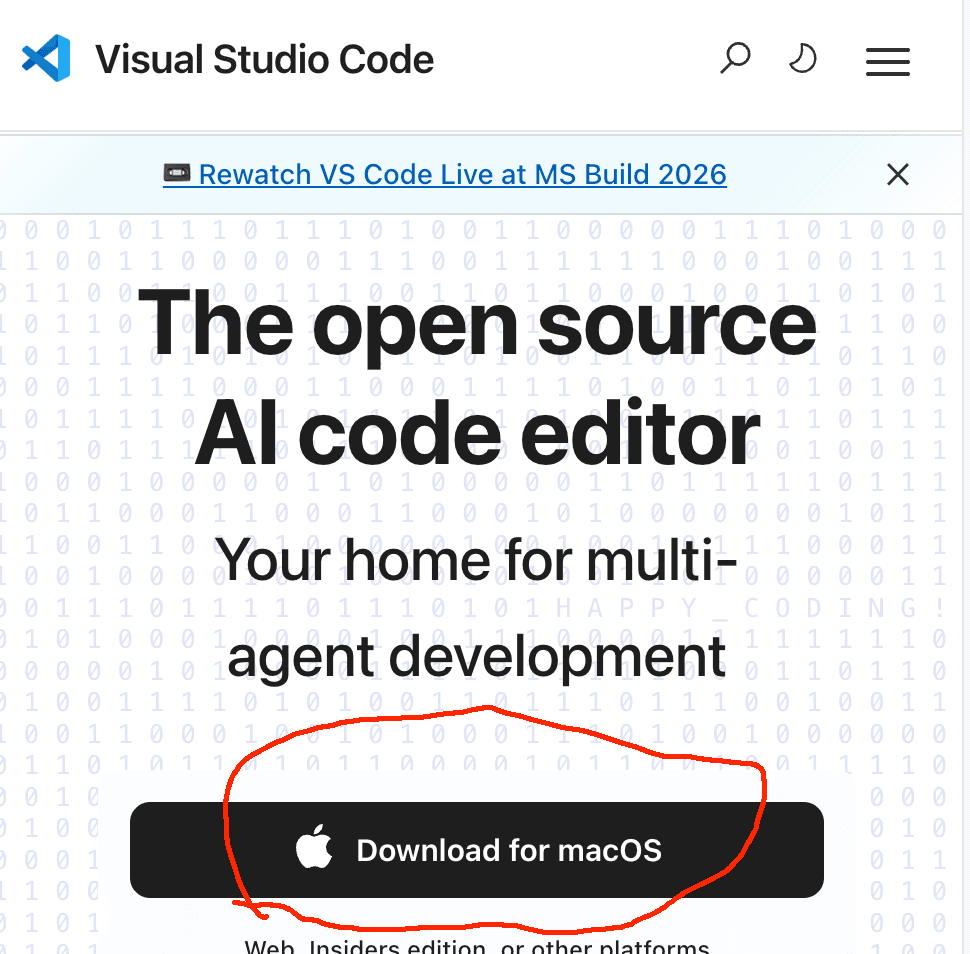The width and height of the screenshot is (970, 954).
Task: Open the site search magnifier icon
Action: (x=735, y=58)
